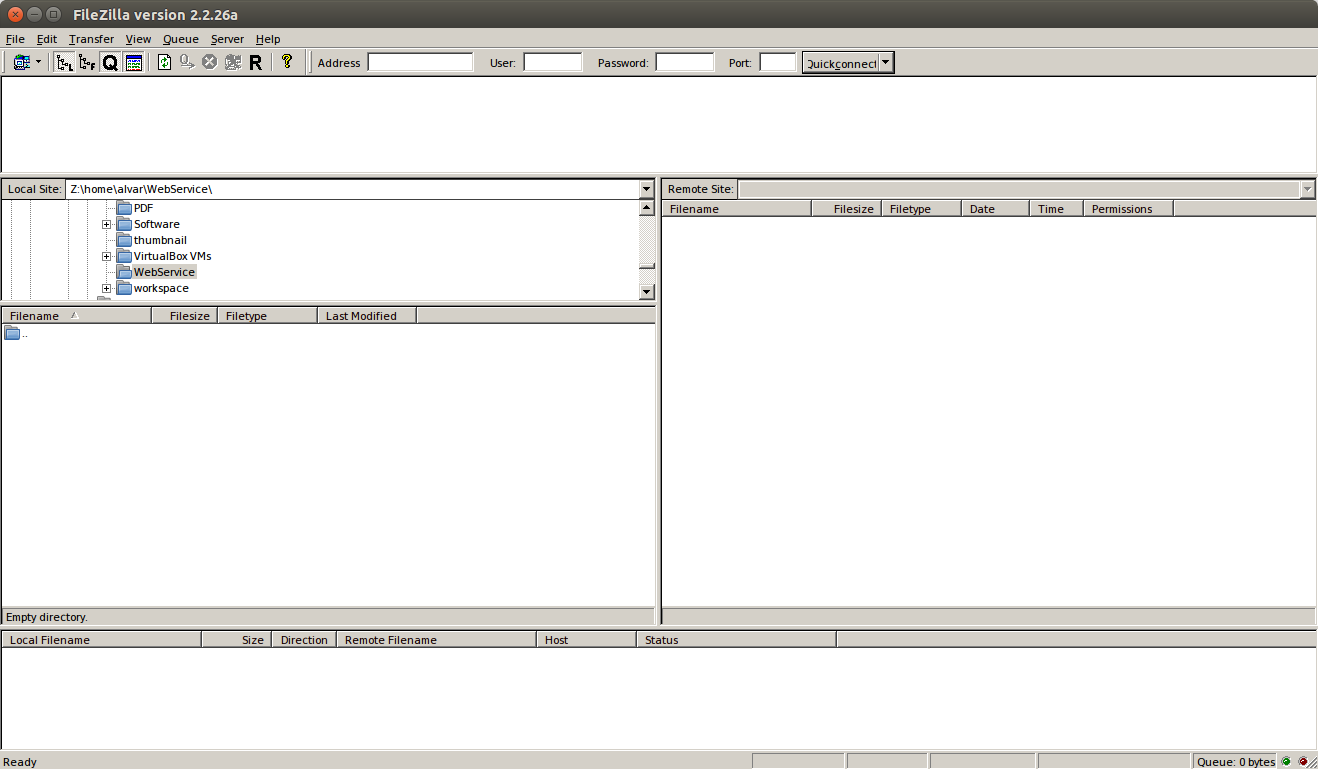The image size is (1318, 769).
Task: Sort local files by Last Modified
Action: pyautogui.click(x=361, y=316)
